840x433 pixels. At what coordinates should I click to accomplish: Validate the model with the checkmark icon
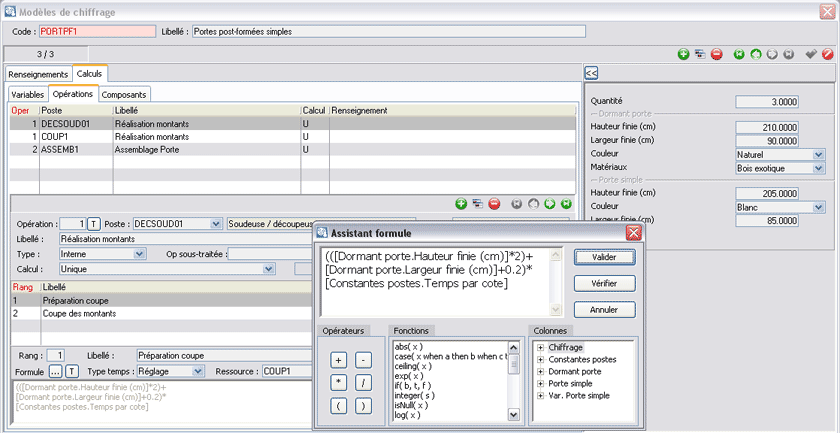coord(812,54)
